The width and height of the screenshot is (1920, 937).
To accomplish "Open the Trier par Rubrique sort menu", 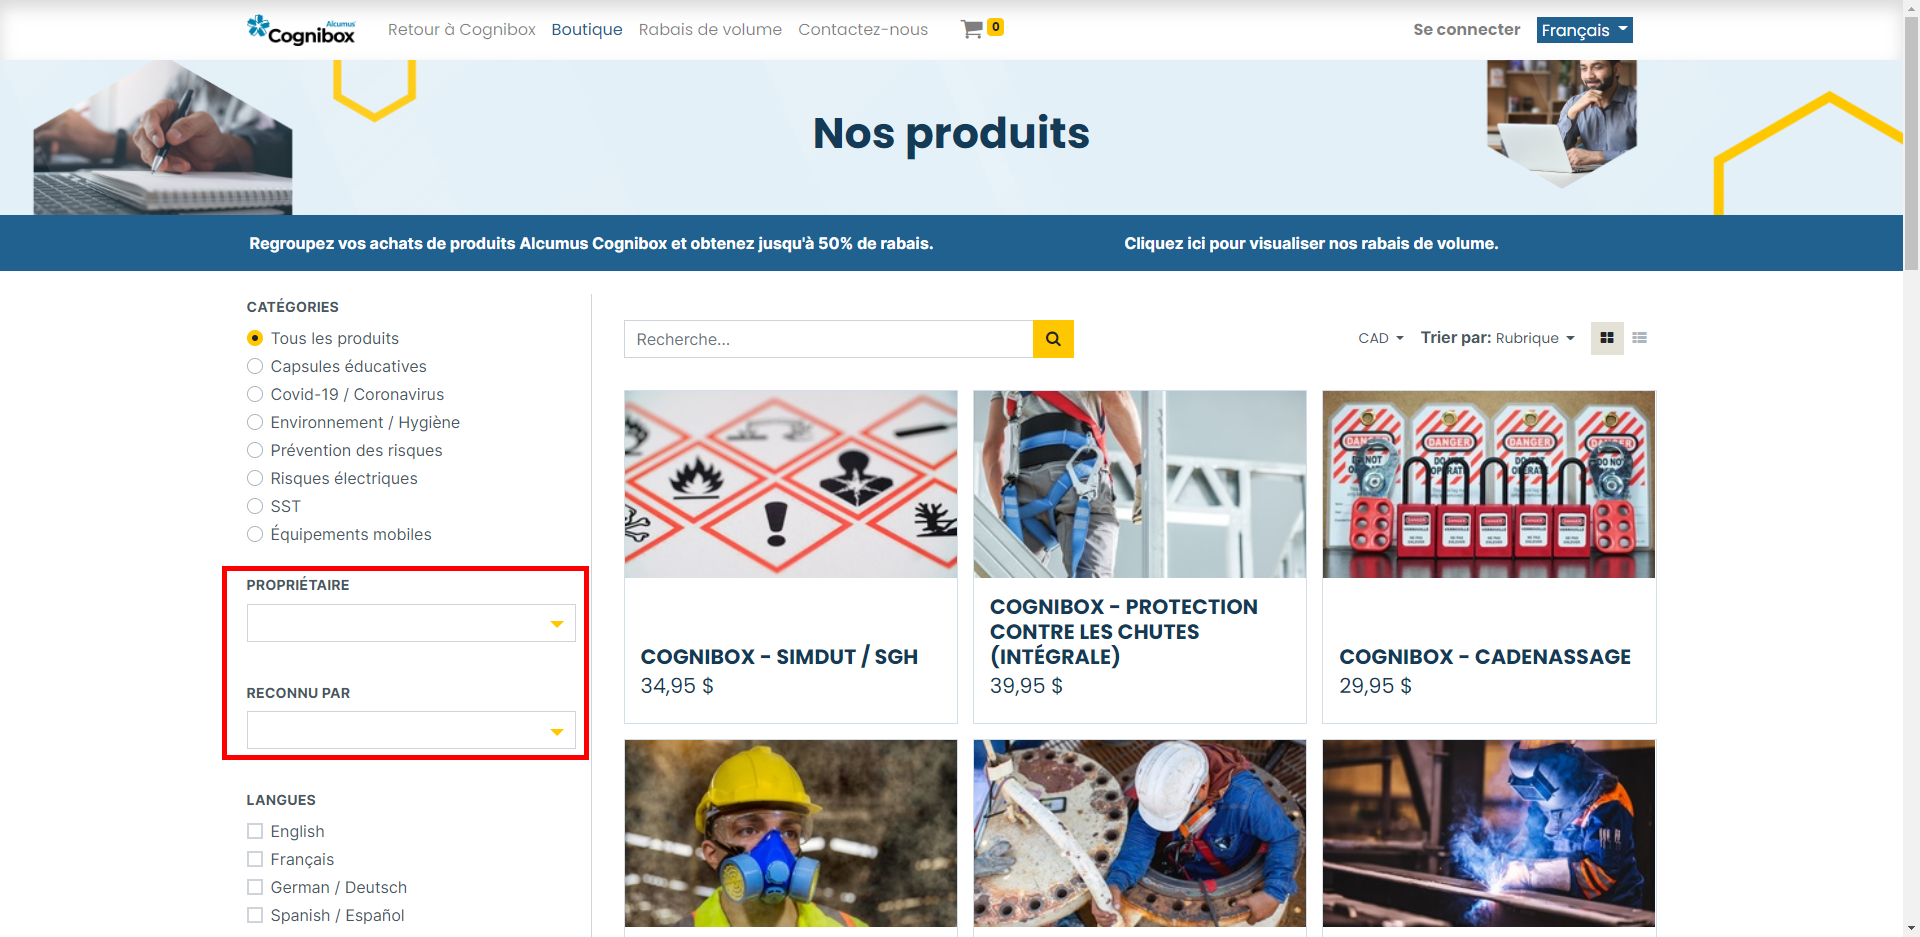I will tap(1497, 338).
